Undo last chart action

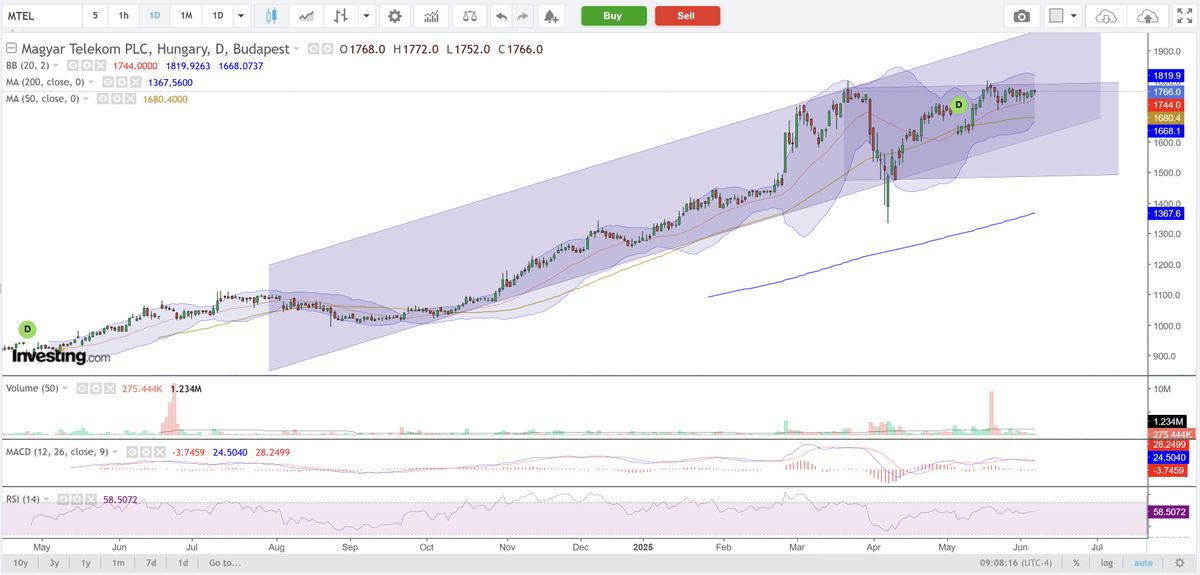point(501,16)
